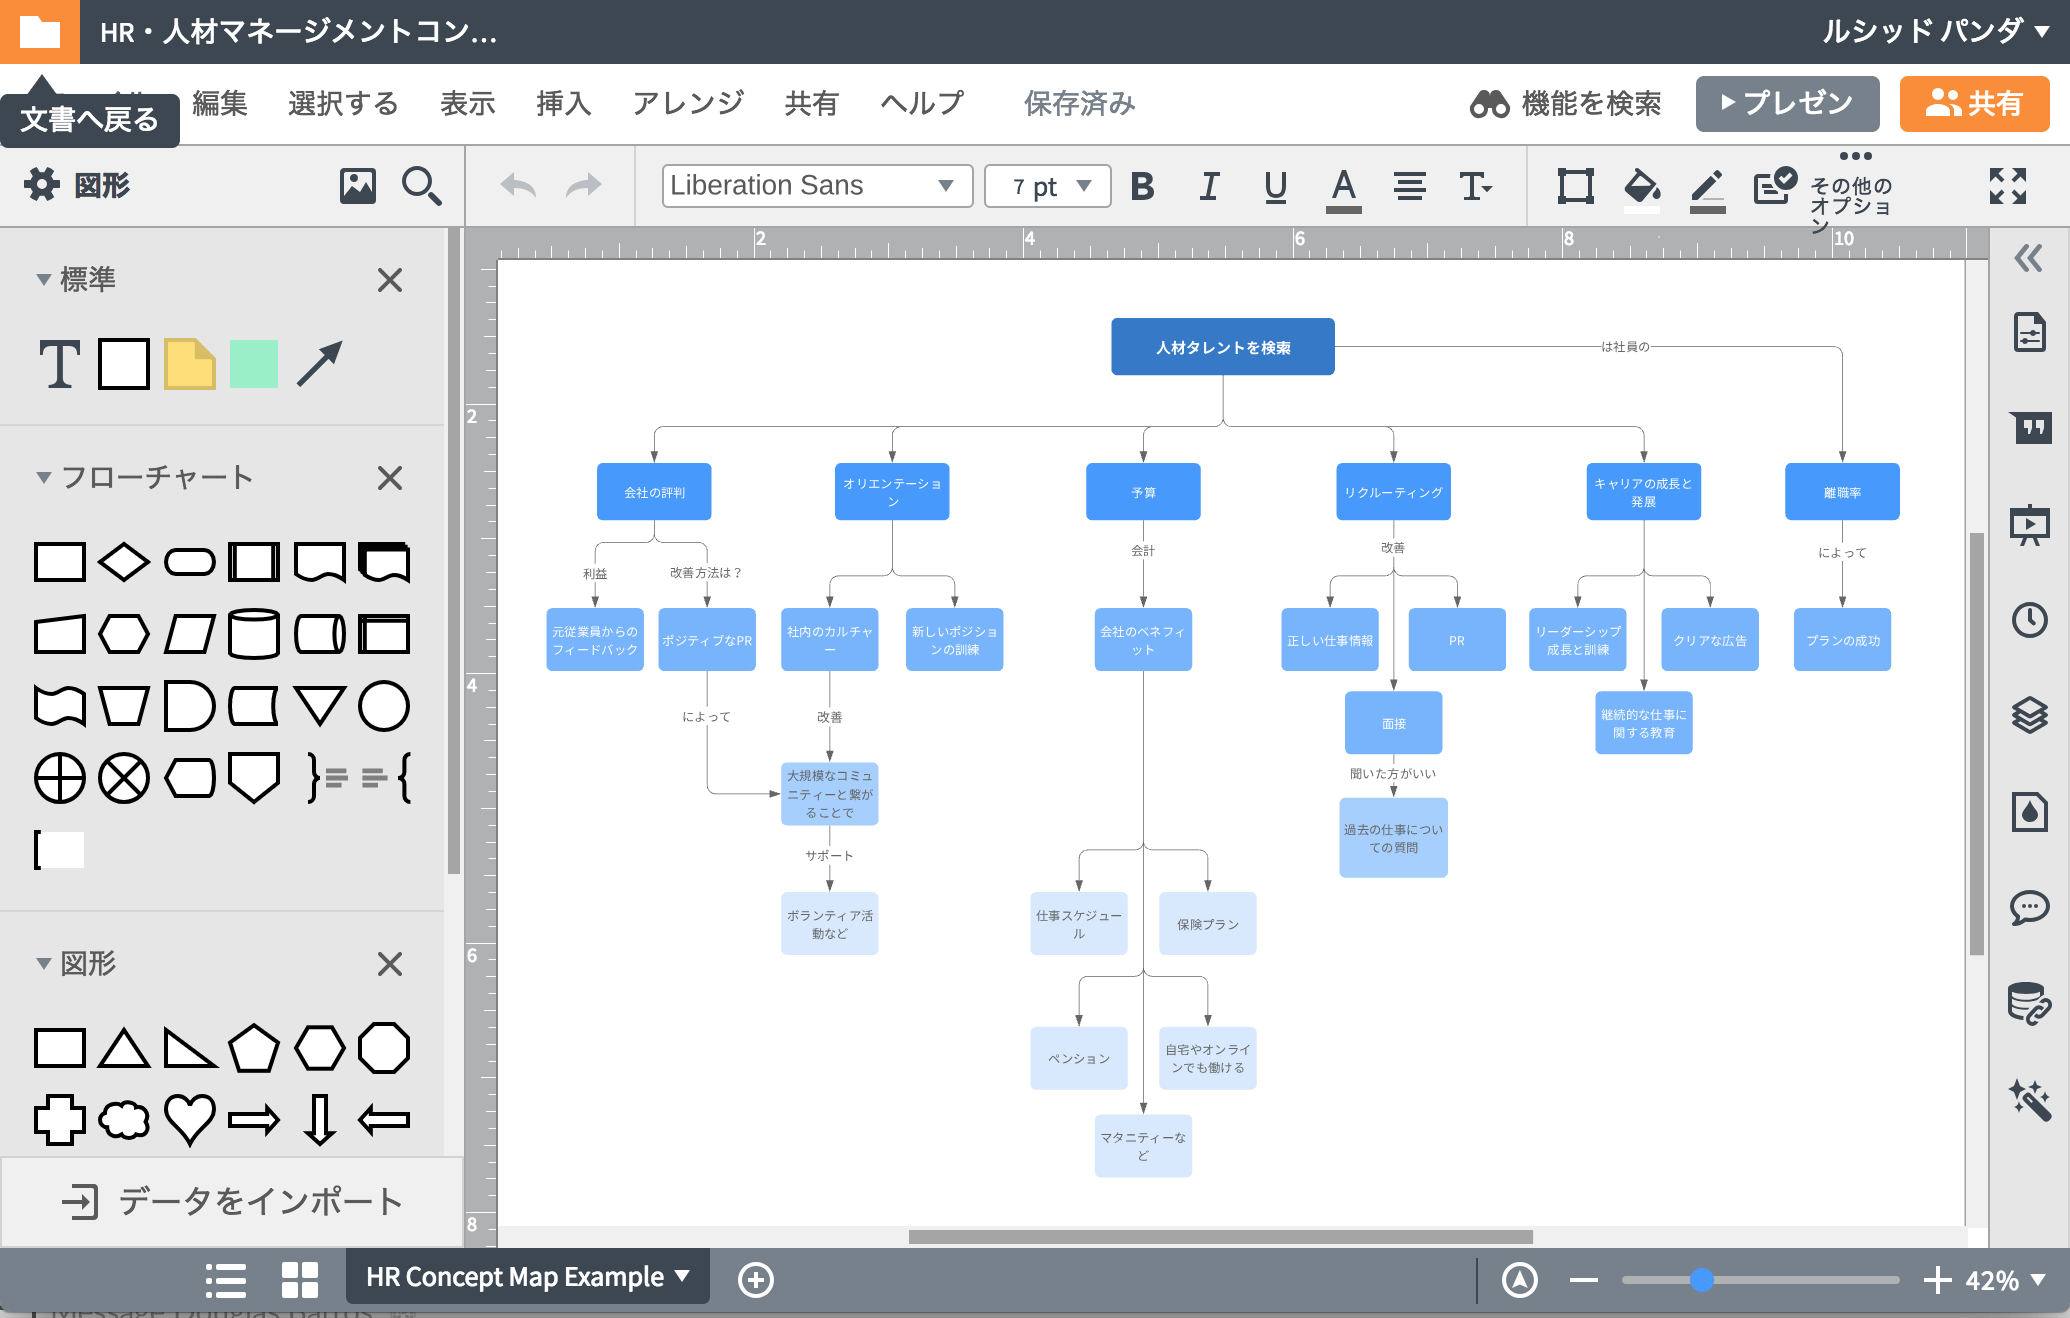Viewport: 2070px width, 1318px height.
Task: Select the 人材タレントを検索 root node
Action: [x=1223, y=347]
